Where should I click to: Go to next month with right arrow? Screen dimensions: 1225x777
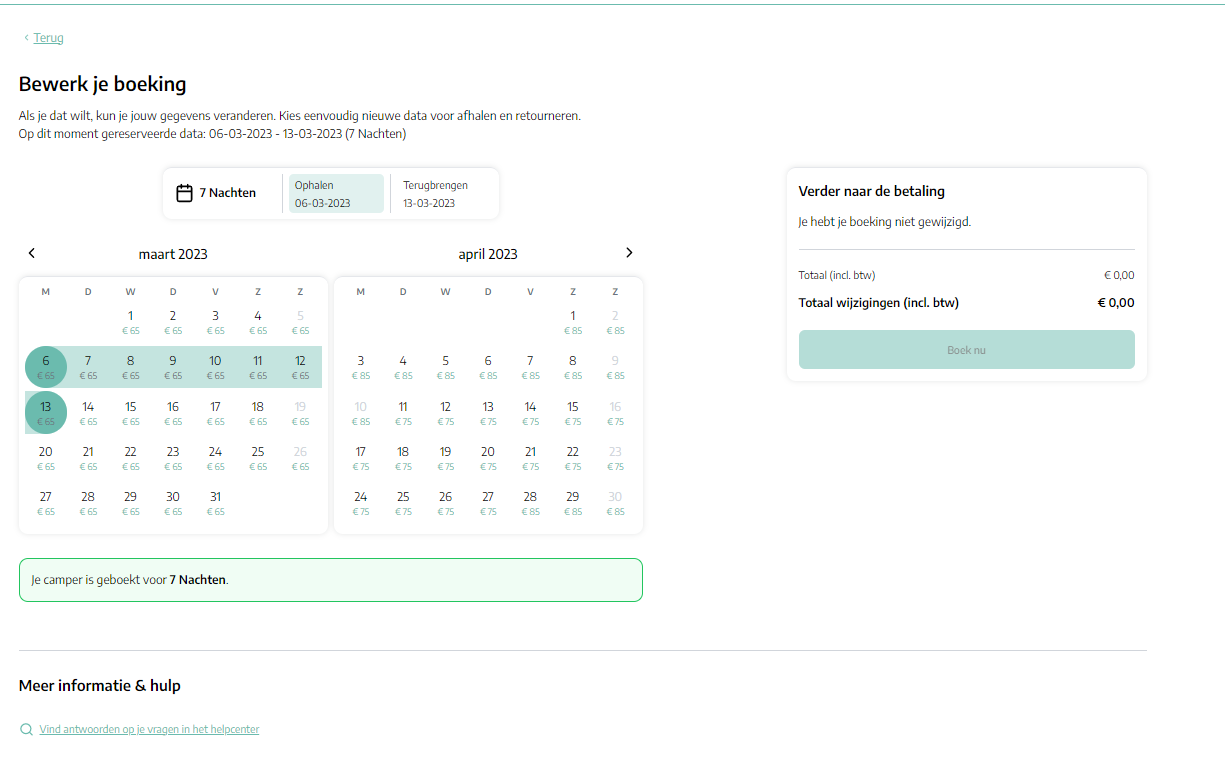[629, 252]
